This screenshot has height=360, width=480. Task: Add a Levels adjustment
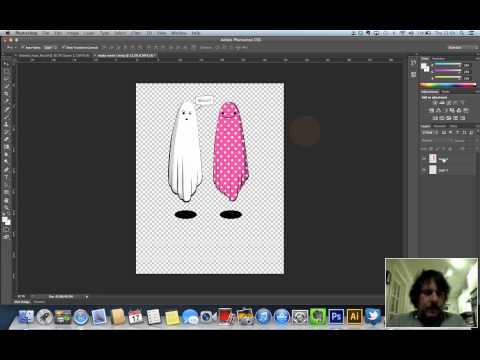[x=442, y=103]
